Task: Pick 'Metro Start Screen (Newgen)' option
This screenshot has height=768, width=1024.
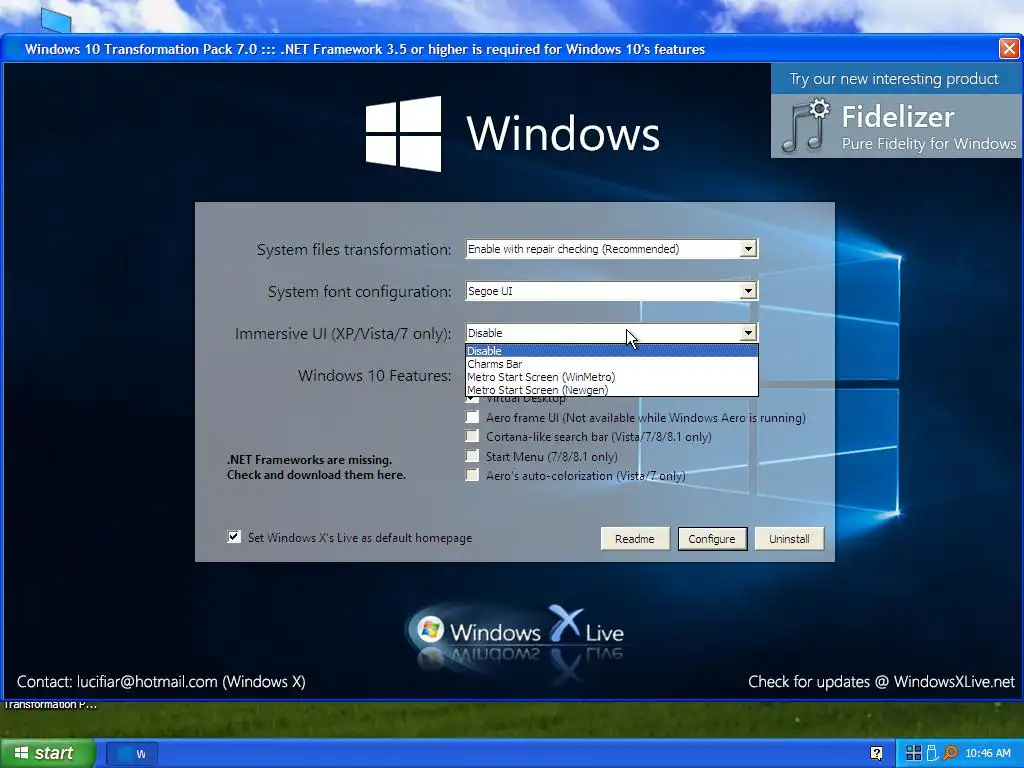Action: [x=611, y=390]
